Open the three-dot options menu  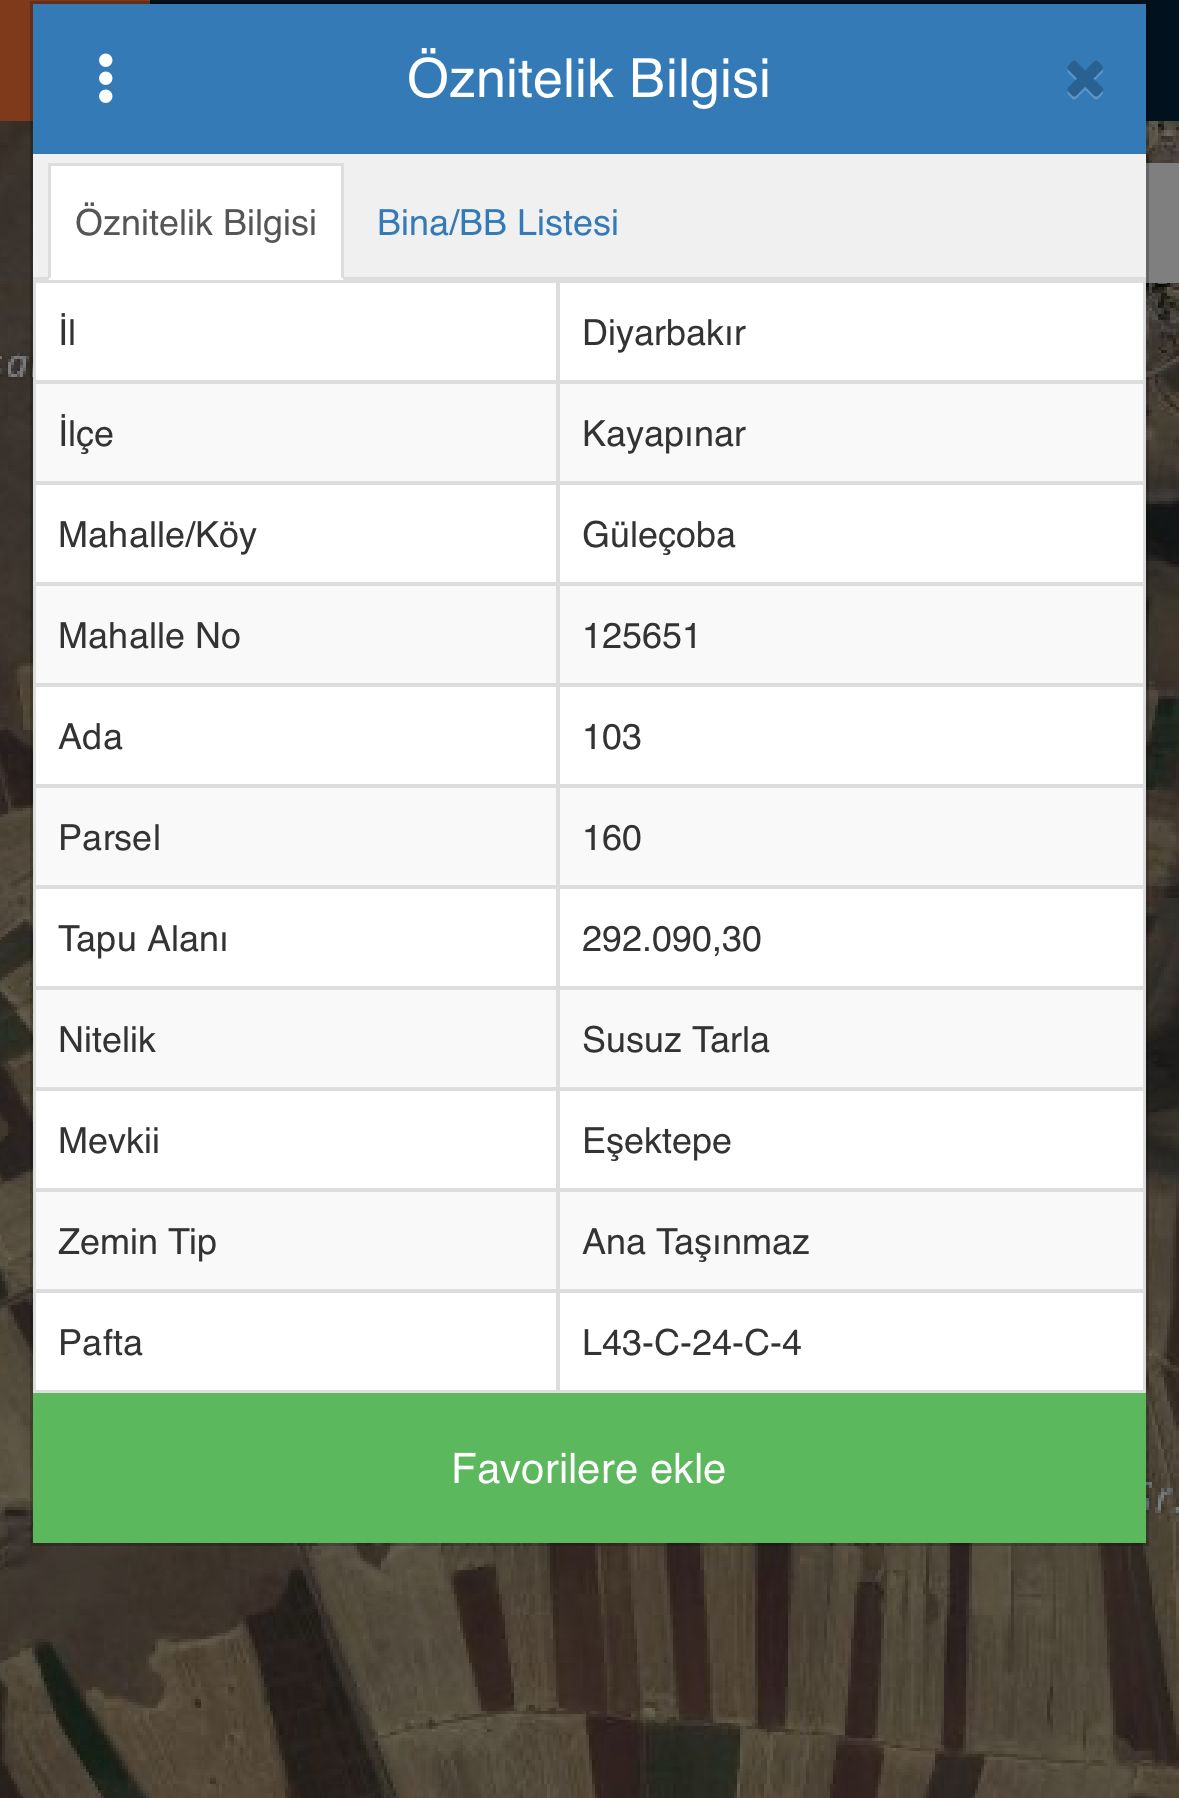[106, 79]
